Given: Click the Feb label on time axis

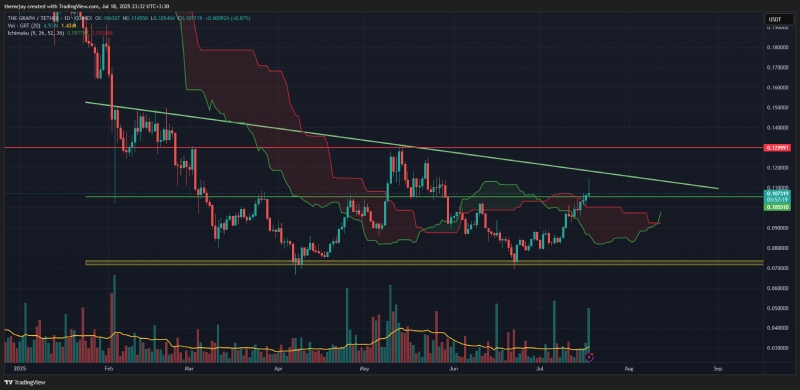Looking at the screenshot, I should pyautogui.click(x=108, y=368).
